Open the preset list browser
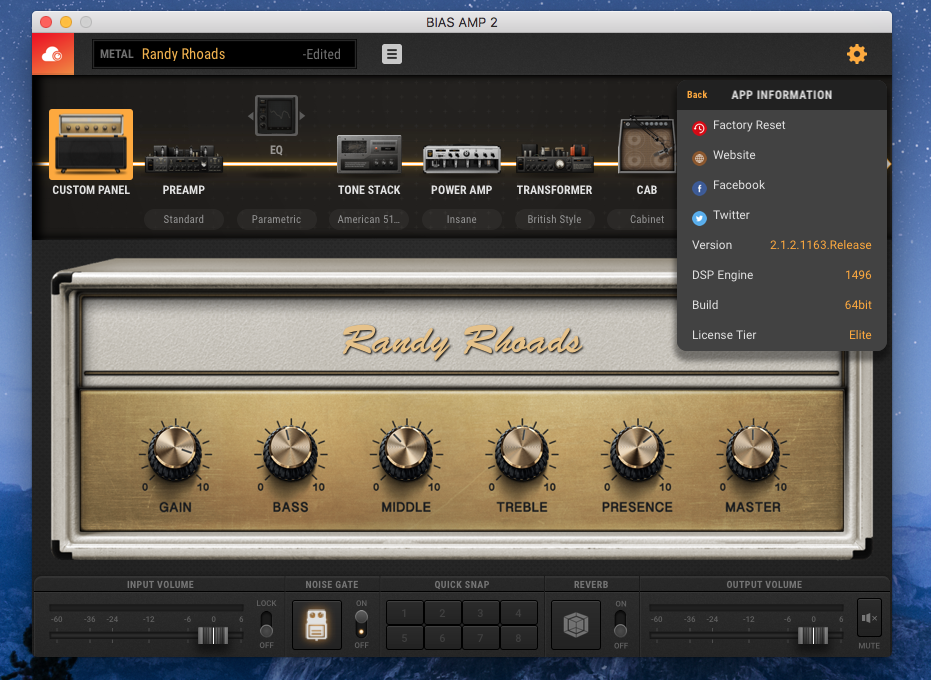This screenshot has width=931, height=680. (391, 53)
